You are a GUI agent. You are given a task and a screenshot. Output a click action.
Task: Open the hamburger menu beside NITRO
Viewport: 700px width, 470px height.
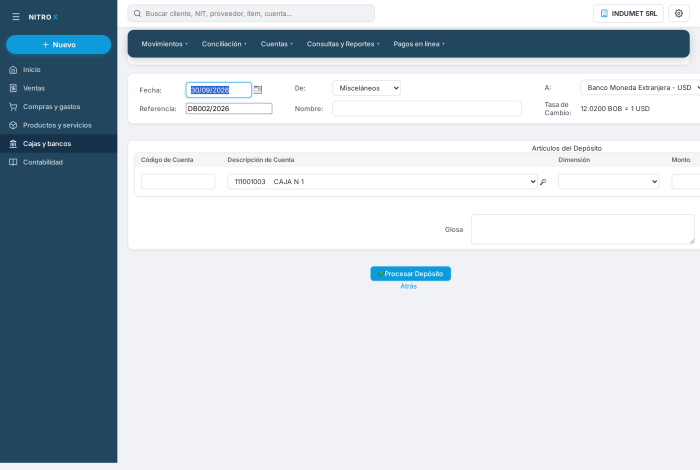[16, 17]
